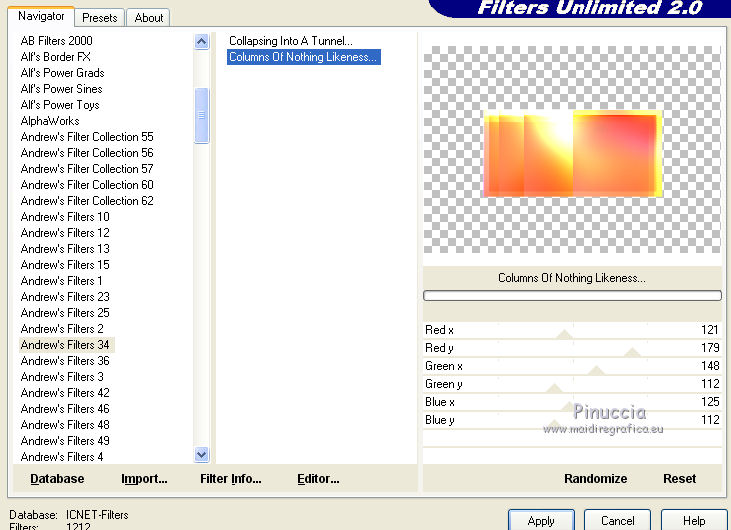Select Alf's Power Sines category

tap(62, 89)
